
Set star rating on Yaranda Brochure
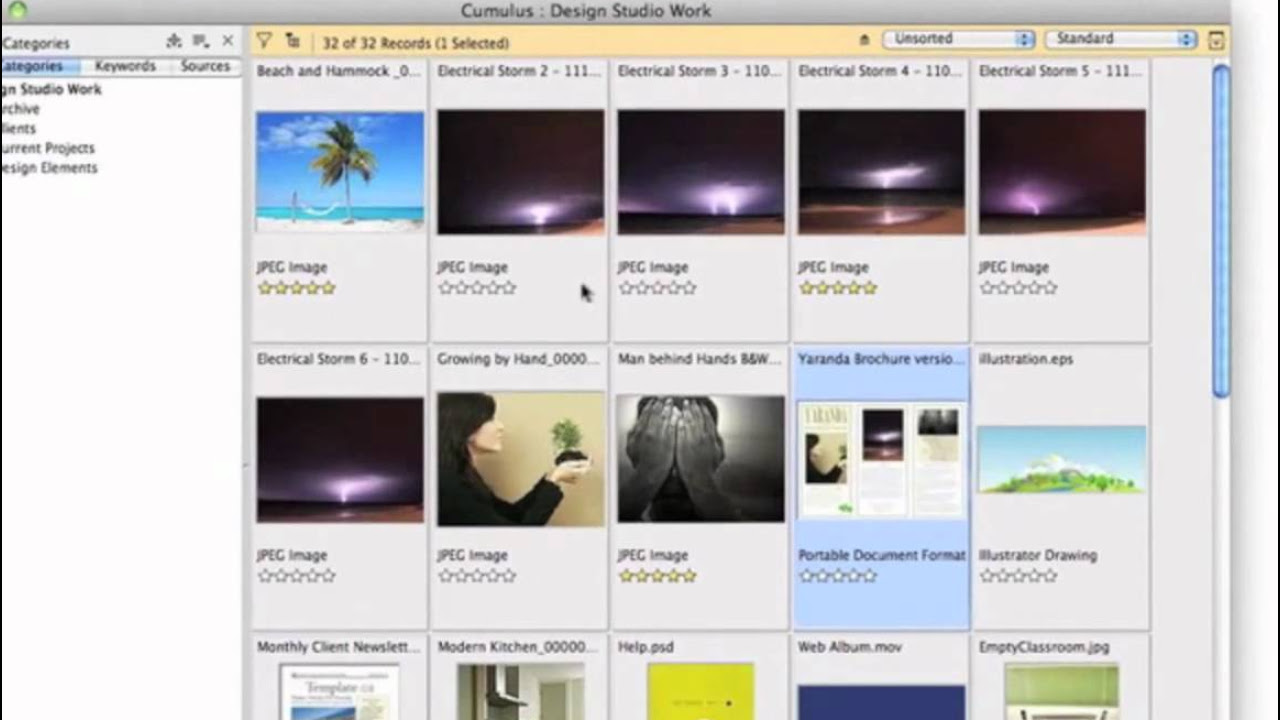838,576
